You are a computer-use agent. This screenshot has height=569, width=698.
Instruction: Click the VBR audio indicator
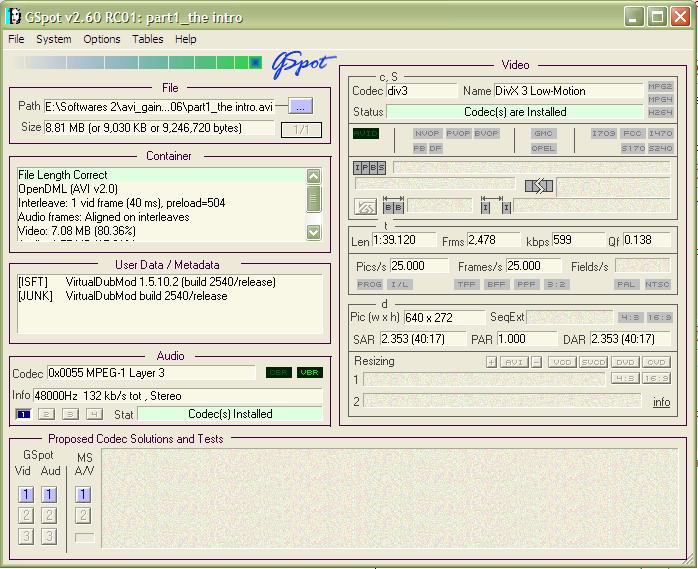pyautogui.click(x=309, y=372)
